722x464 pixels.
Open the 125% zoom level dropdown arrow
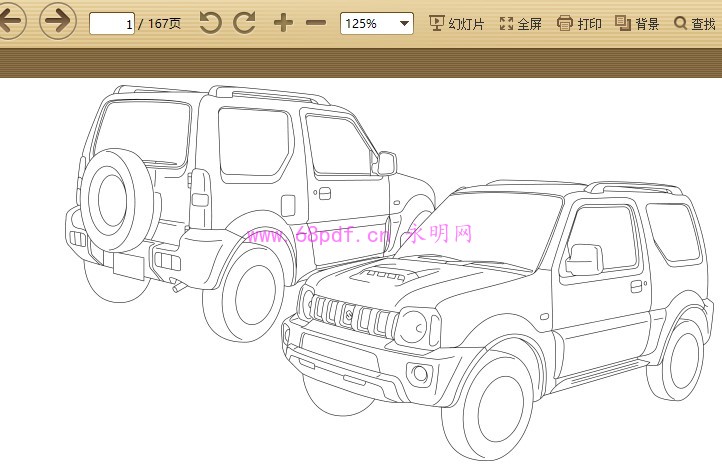coord(404,23)
